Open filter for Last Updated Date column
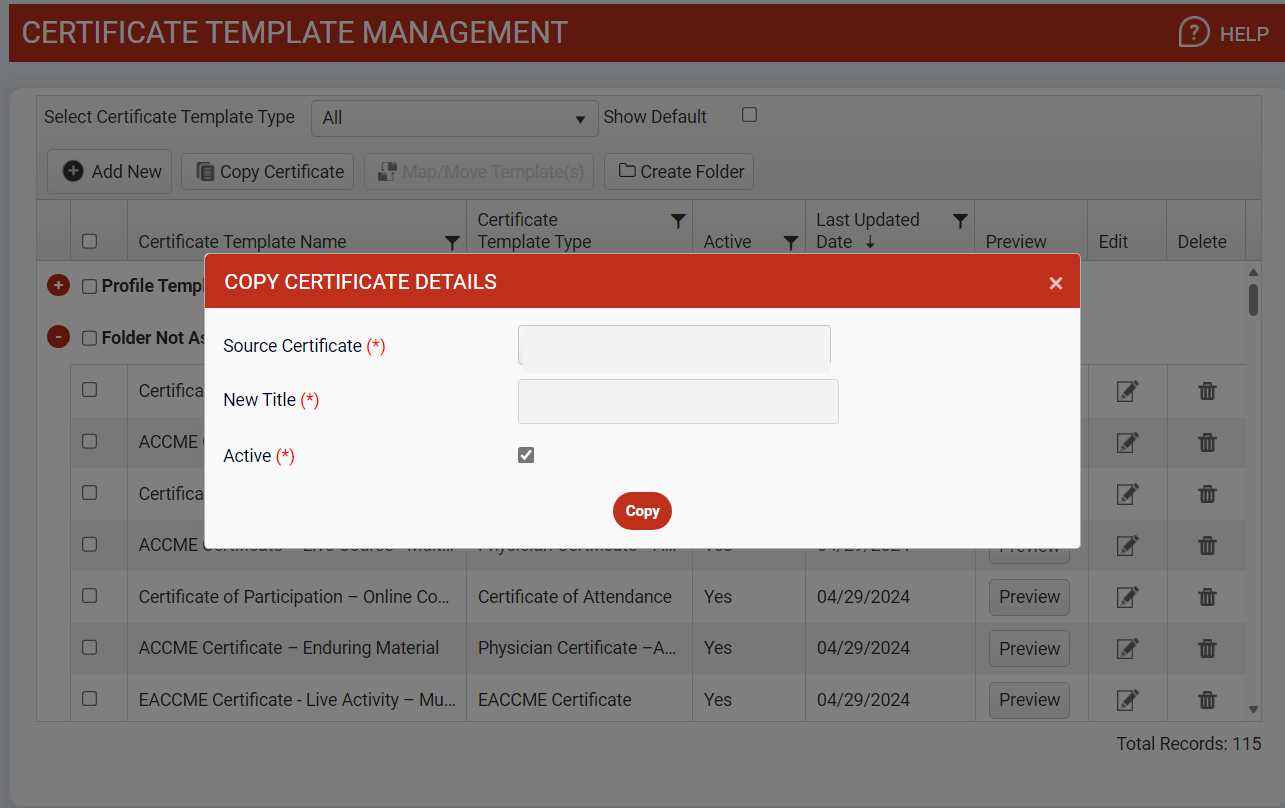The width and height of the screenshot is (1285, 808). [x=960, y=220]
